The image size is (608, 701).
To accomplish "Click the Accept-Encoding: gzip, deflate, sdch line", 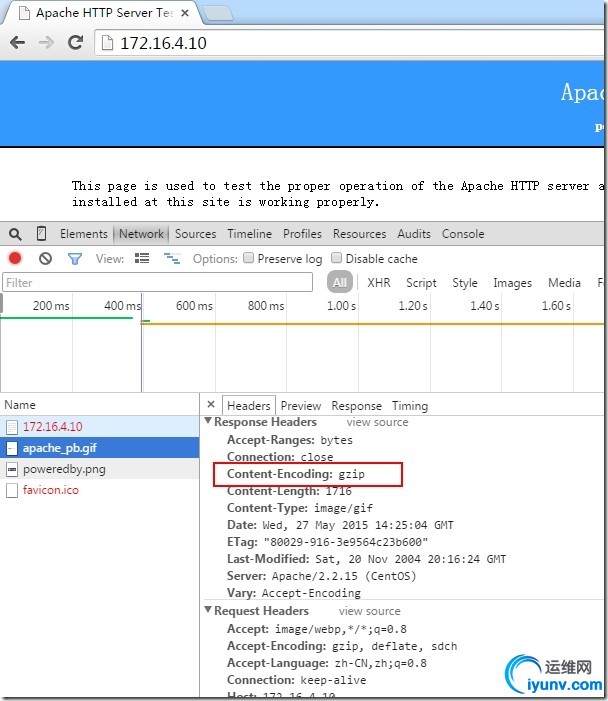I will [x=342, y=646].
